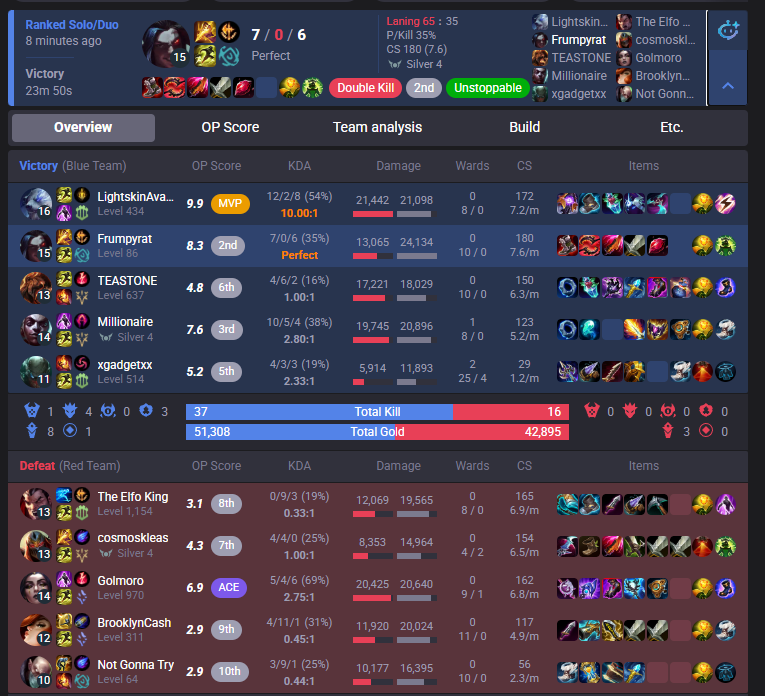Image resolution: width=765 pixels, height=696 pixels.
Task: Collapse the match details with the up chevron
Action: 727,86
